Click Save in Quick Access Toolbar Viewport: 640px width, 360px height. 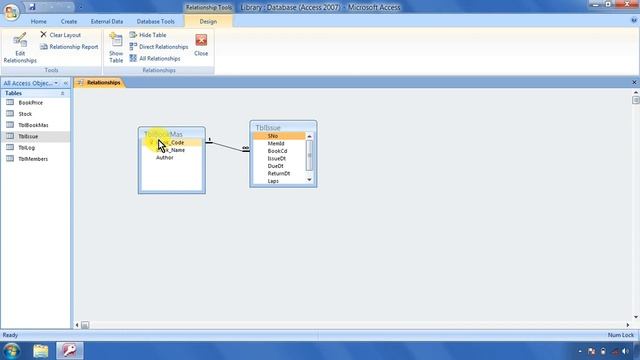pos(32,7)
